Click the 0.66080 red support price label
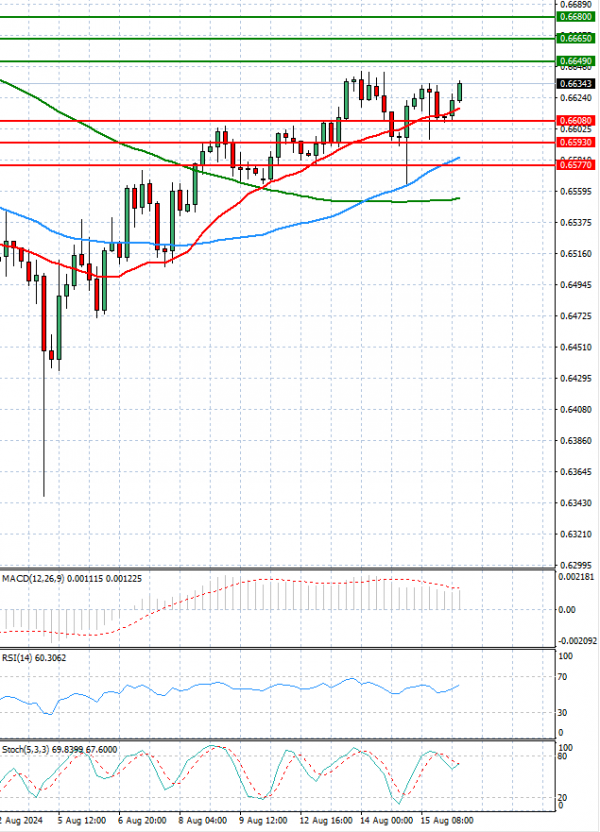The height and width of the screenshot is (832, 600). [576, 120]
